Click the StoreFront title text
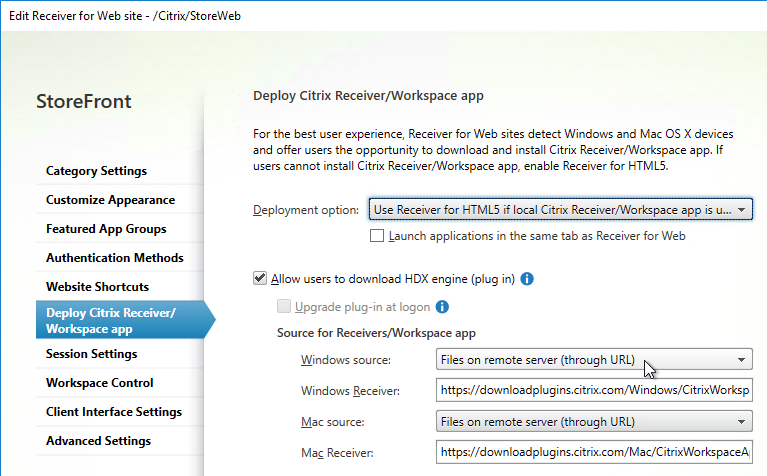Image resolution: width=767 pixels, height=476 pixels. [84, 101]
